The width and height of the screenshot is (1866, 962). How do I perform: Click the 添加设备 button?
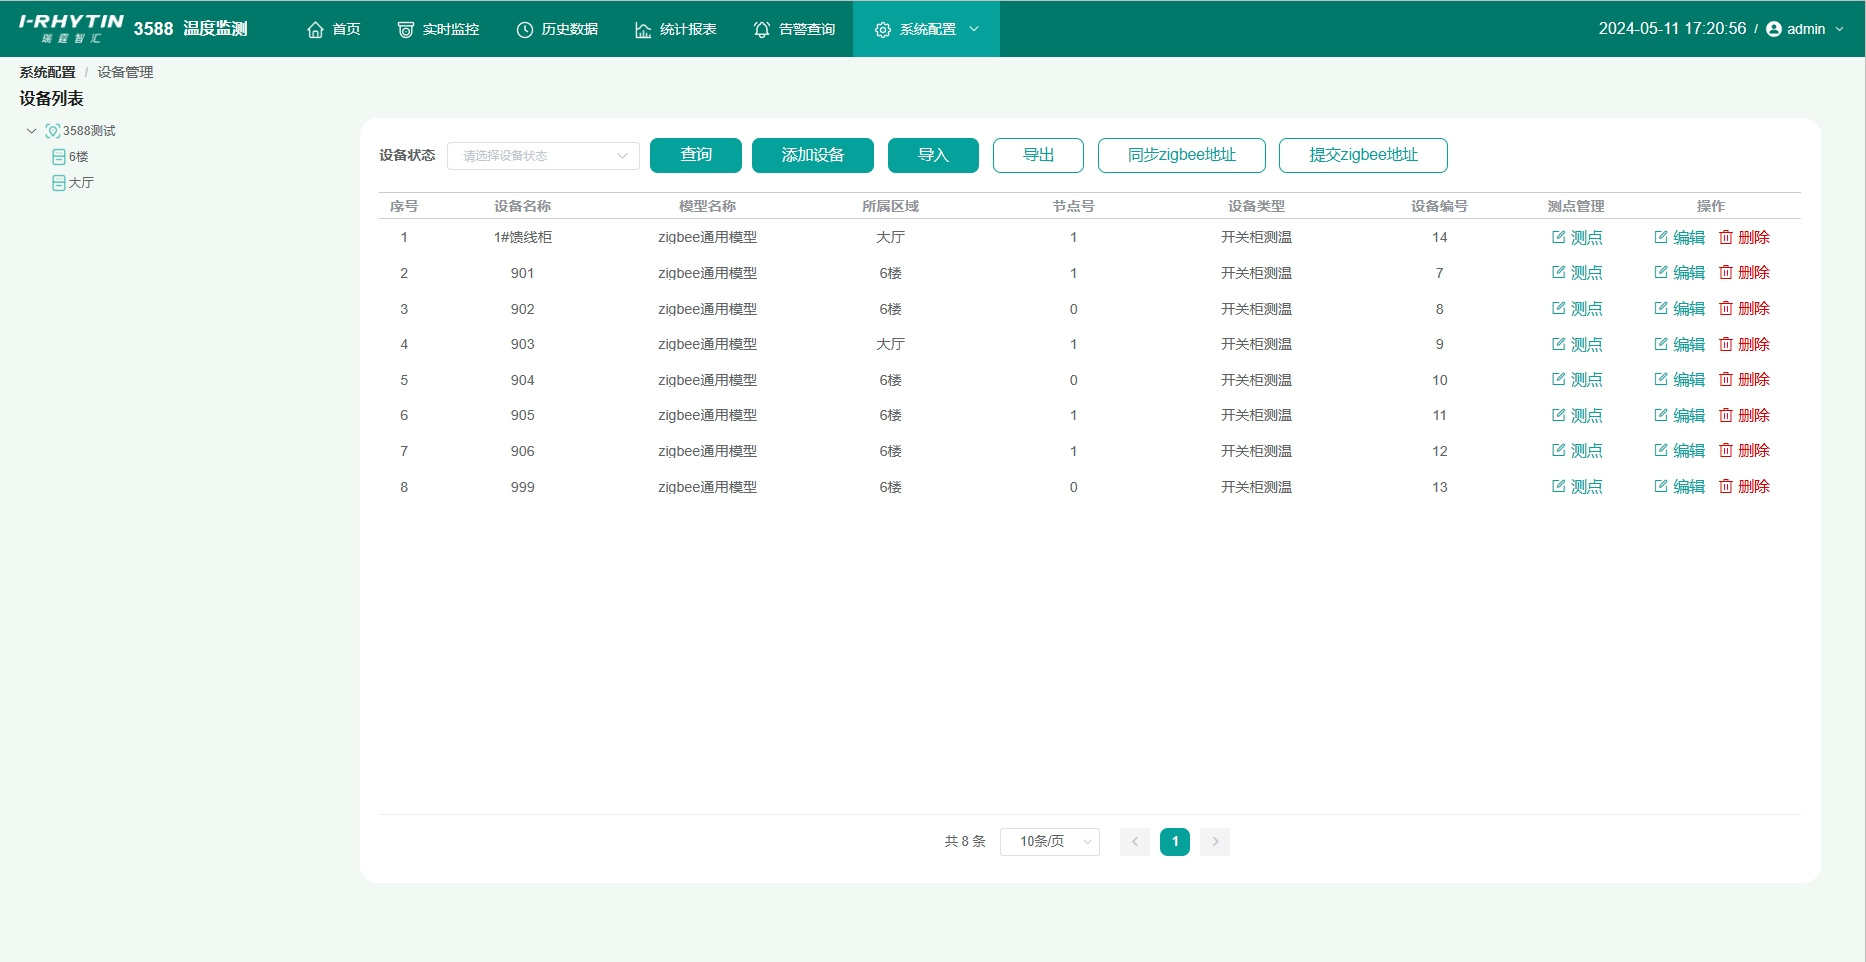[x=812, y=155]
